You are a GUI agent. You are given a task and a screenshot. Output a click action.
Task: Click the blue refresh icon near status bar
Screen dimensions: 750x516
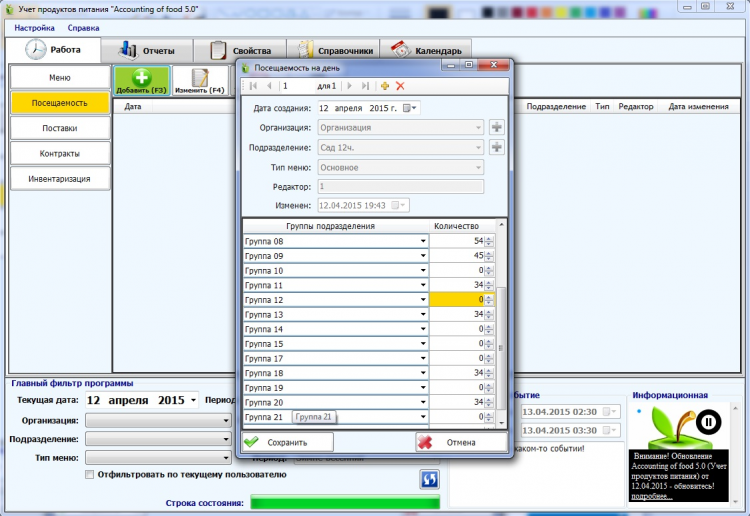point(430,479)
